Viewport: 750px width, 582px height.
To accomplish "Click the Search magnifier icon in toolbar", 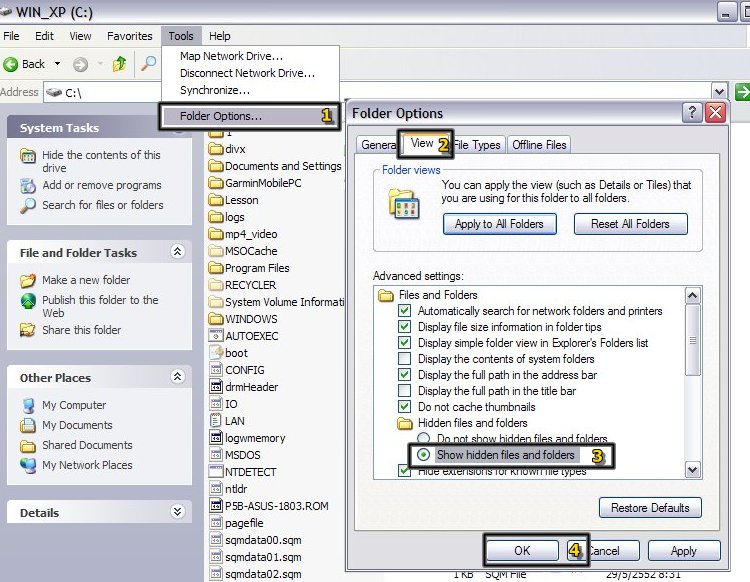I will coord(149,64).
